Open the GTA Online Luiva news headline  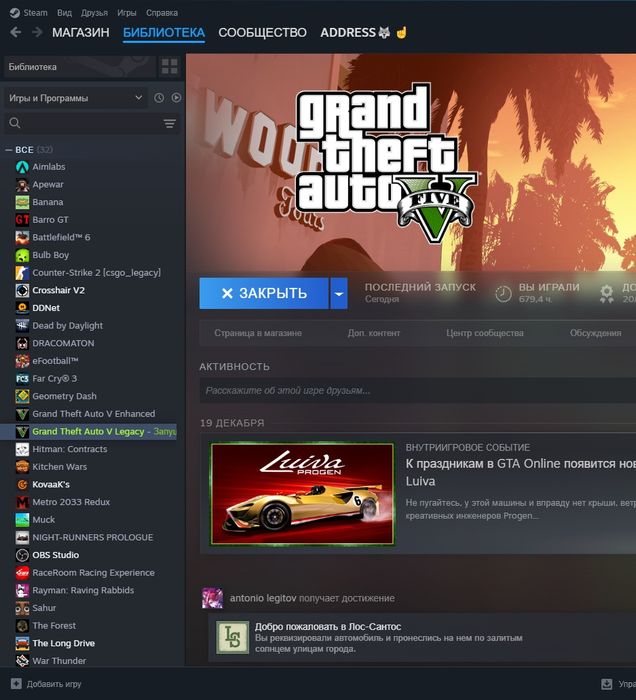coord(520,472)
